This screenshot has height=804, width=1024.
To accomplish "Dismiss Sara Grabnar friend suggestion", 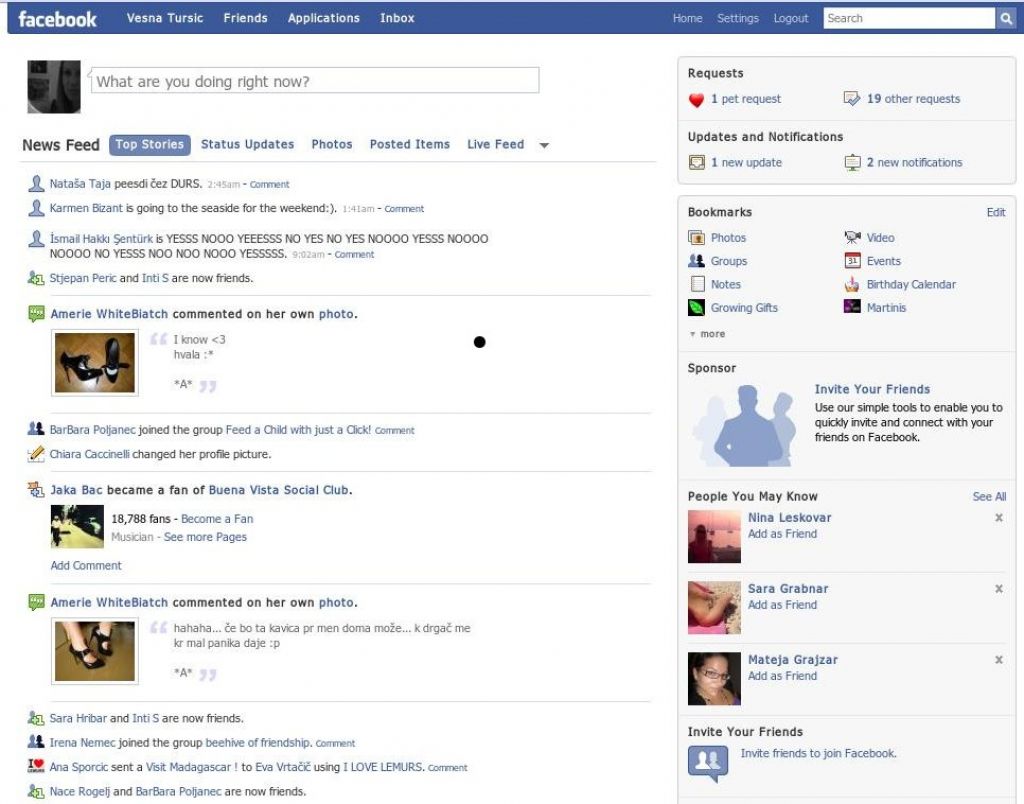I will pyautogui.click(x=999, y=589).
